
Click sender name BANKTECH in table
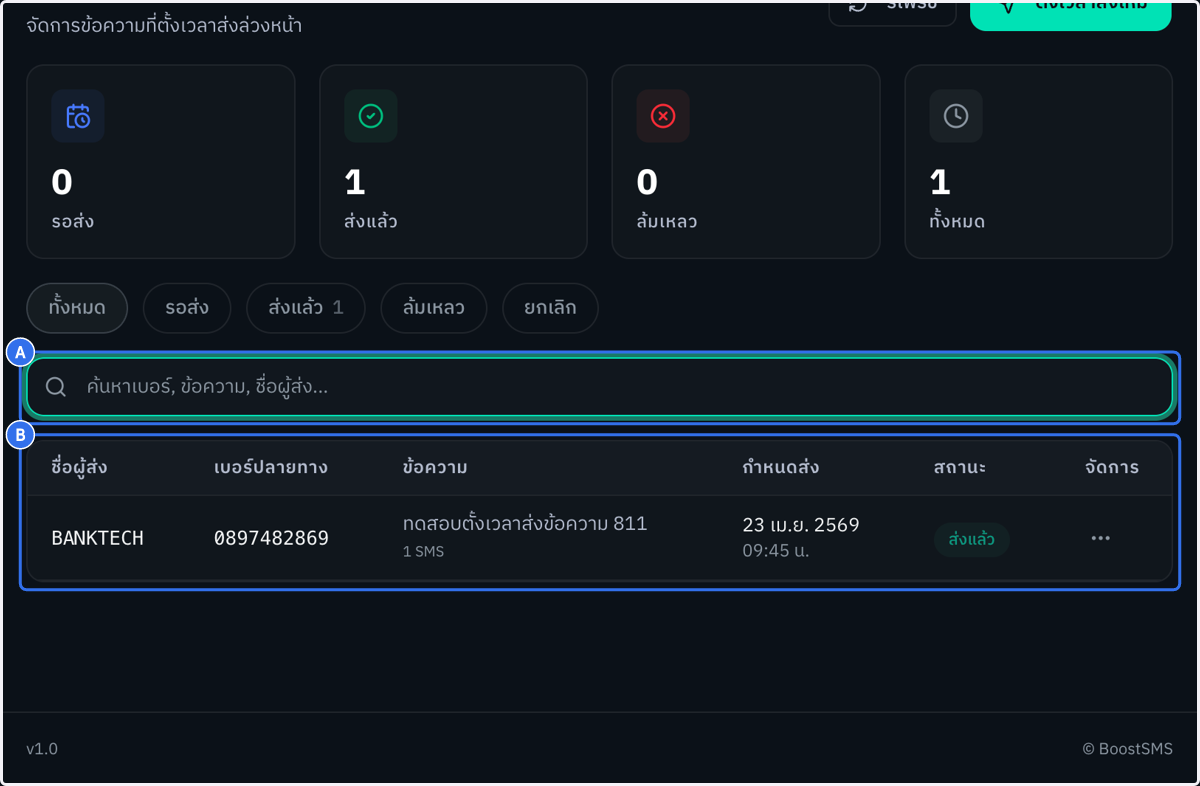point(98,538)
